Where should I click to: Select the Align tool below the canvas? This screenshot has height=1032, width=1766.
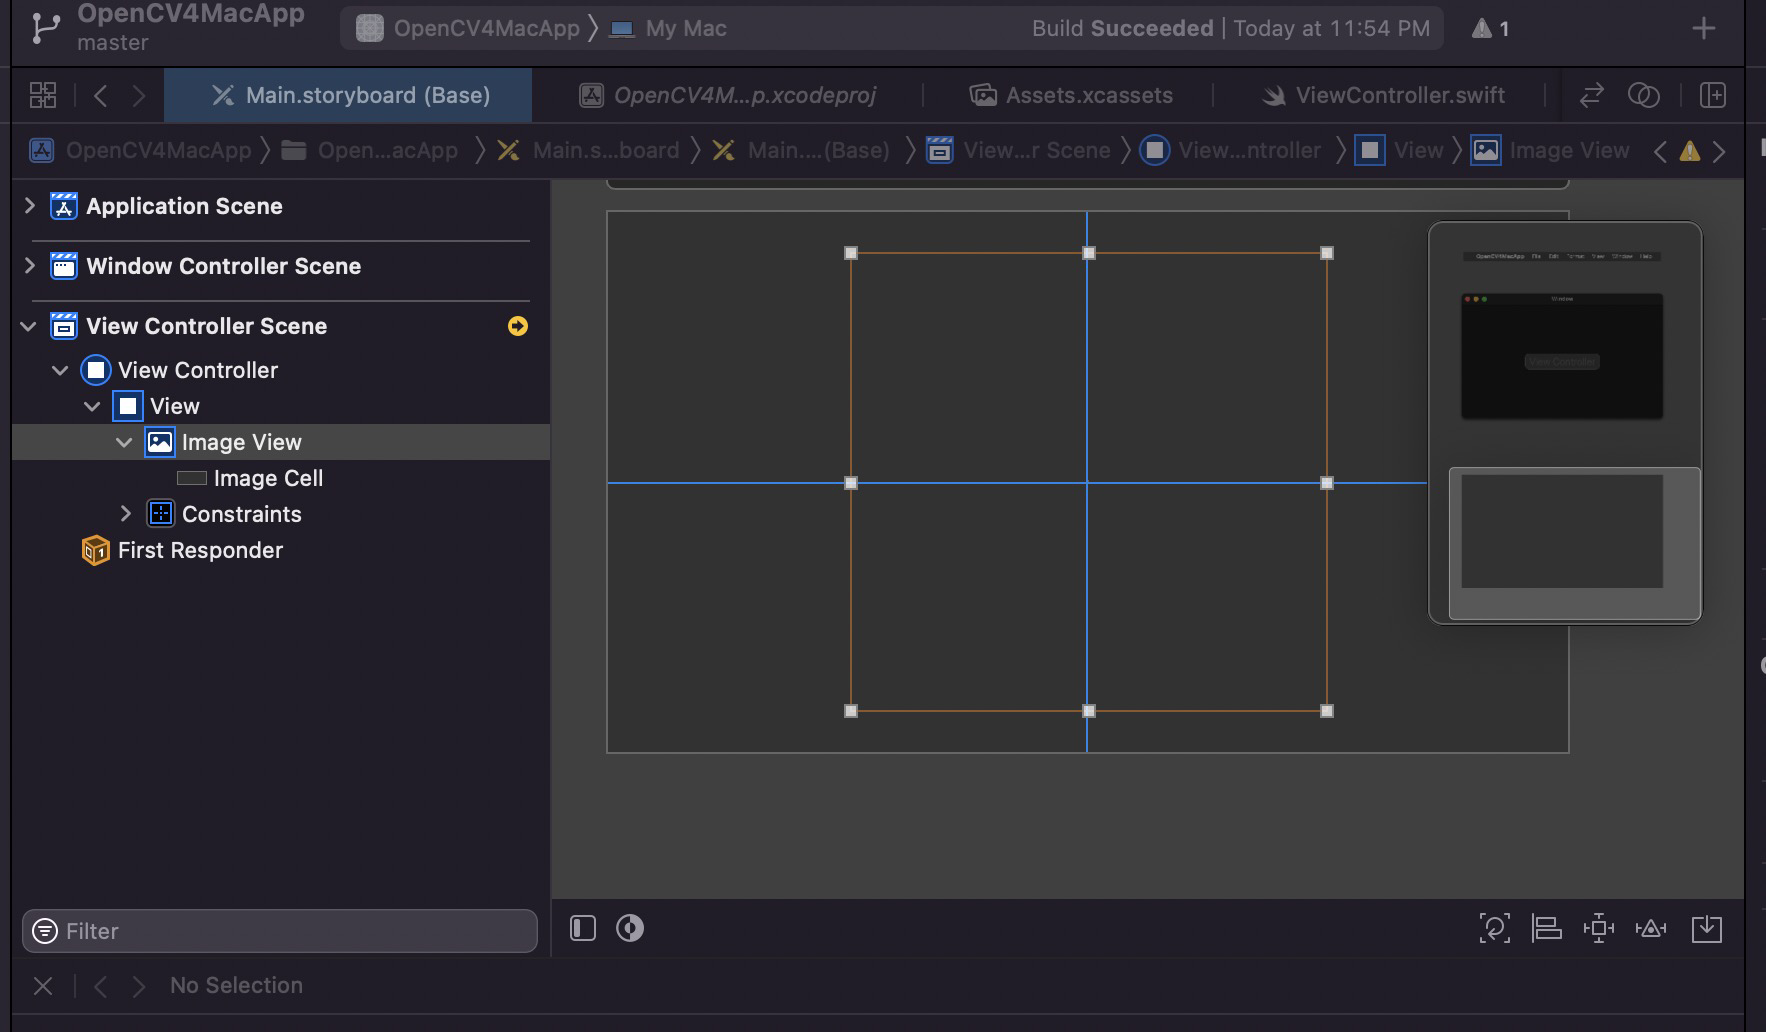point(1546,928)
